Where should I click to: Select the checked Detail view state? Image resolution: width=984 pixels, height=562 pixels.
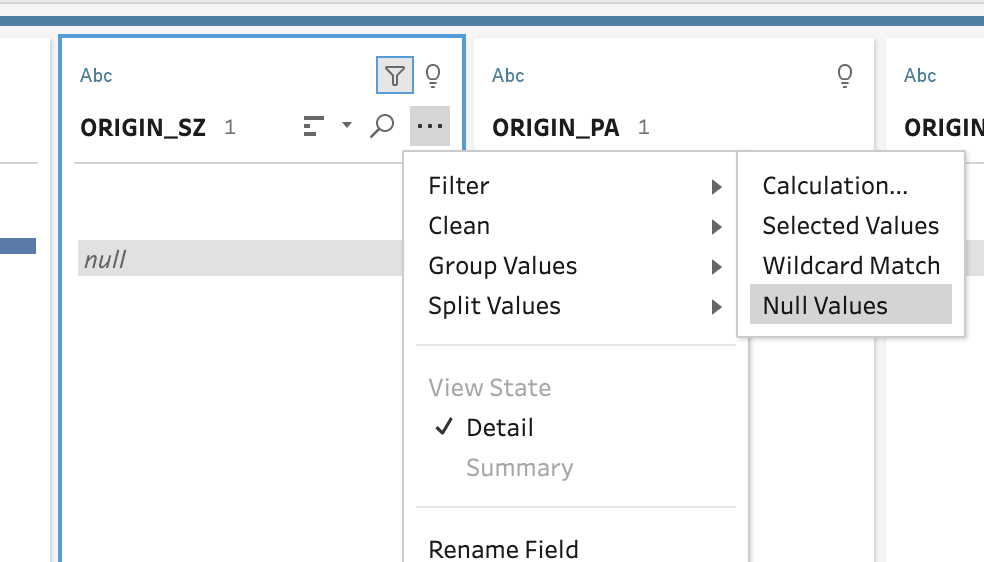coord(499,428)
